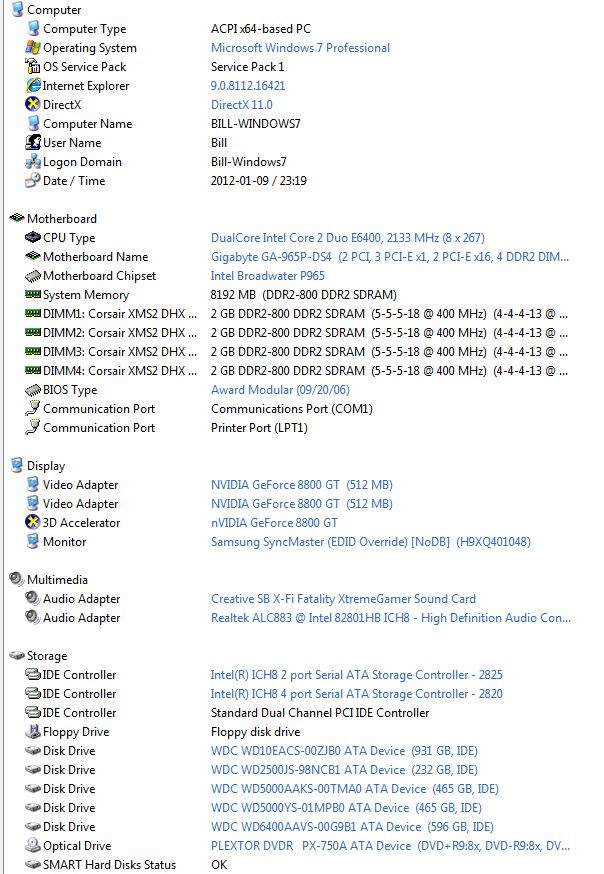Open the Realtek ALC883 audio adapter link
The width and height of the screenshot is (604, 874).
391,618
